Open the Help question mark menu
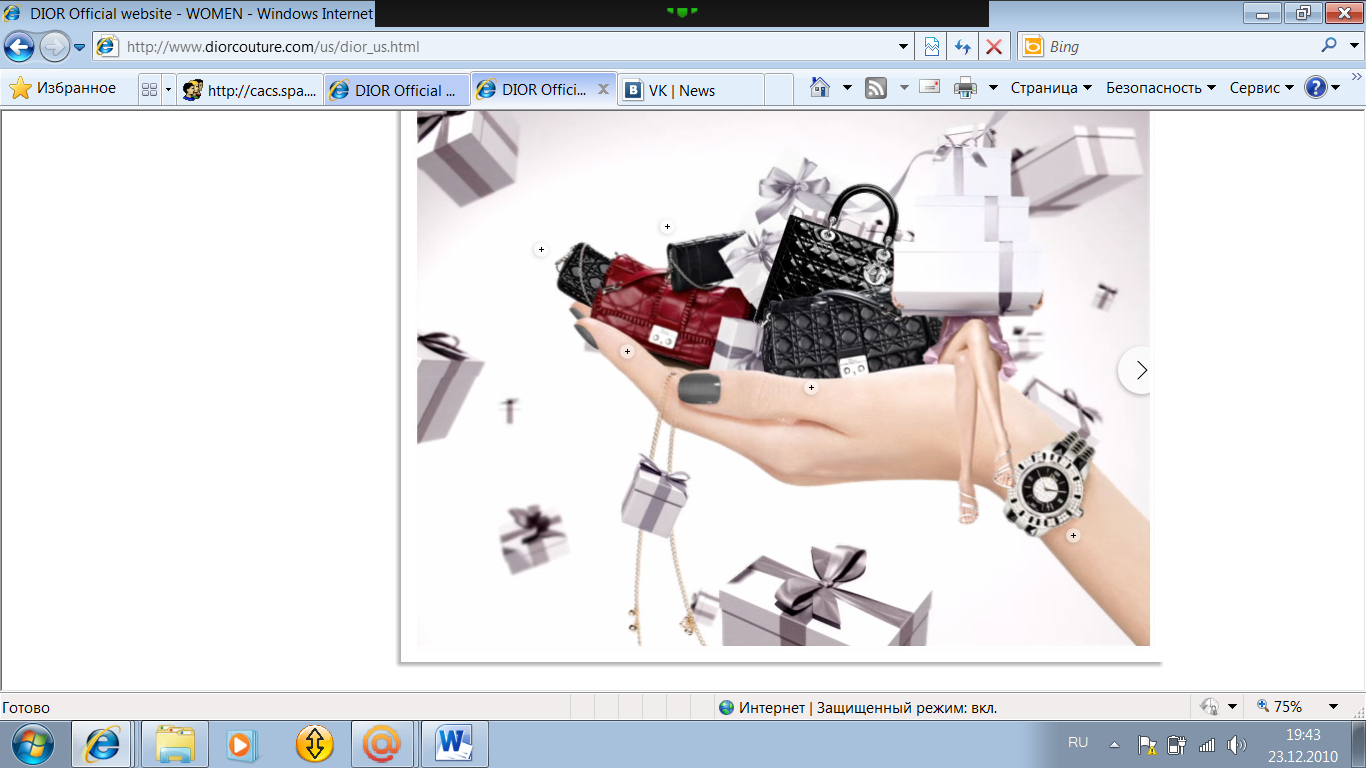 (1322, 88)
